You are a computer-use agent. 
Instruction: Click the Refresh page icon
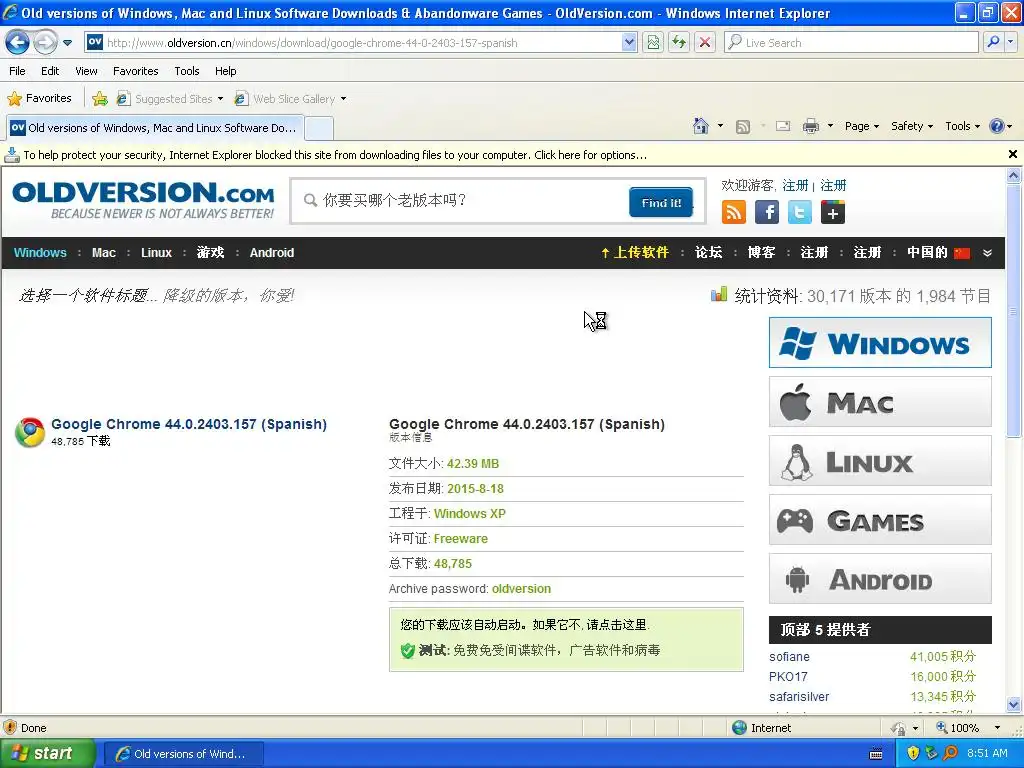(679, 42)
